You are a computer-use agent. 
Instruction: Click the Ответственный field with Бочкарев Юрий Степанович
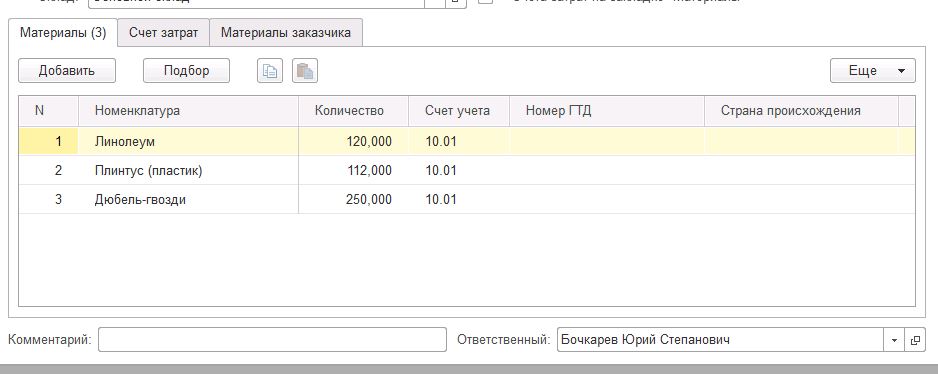click(720, 340)
